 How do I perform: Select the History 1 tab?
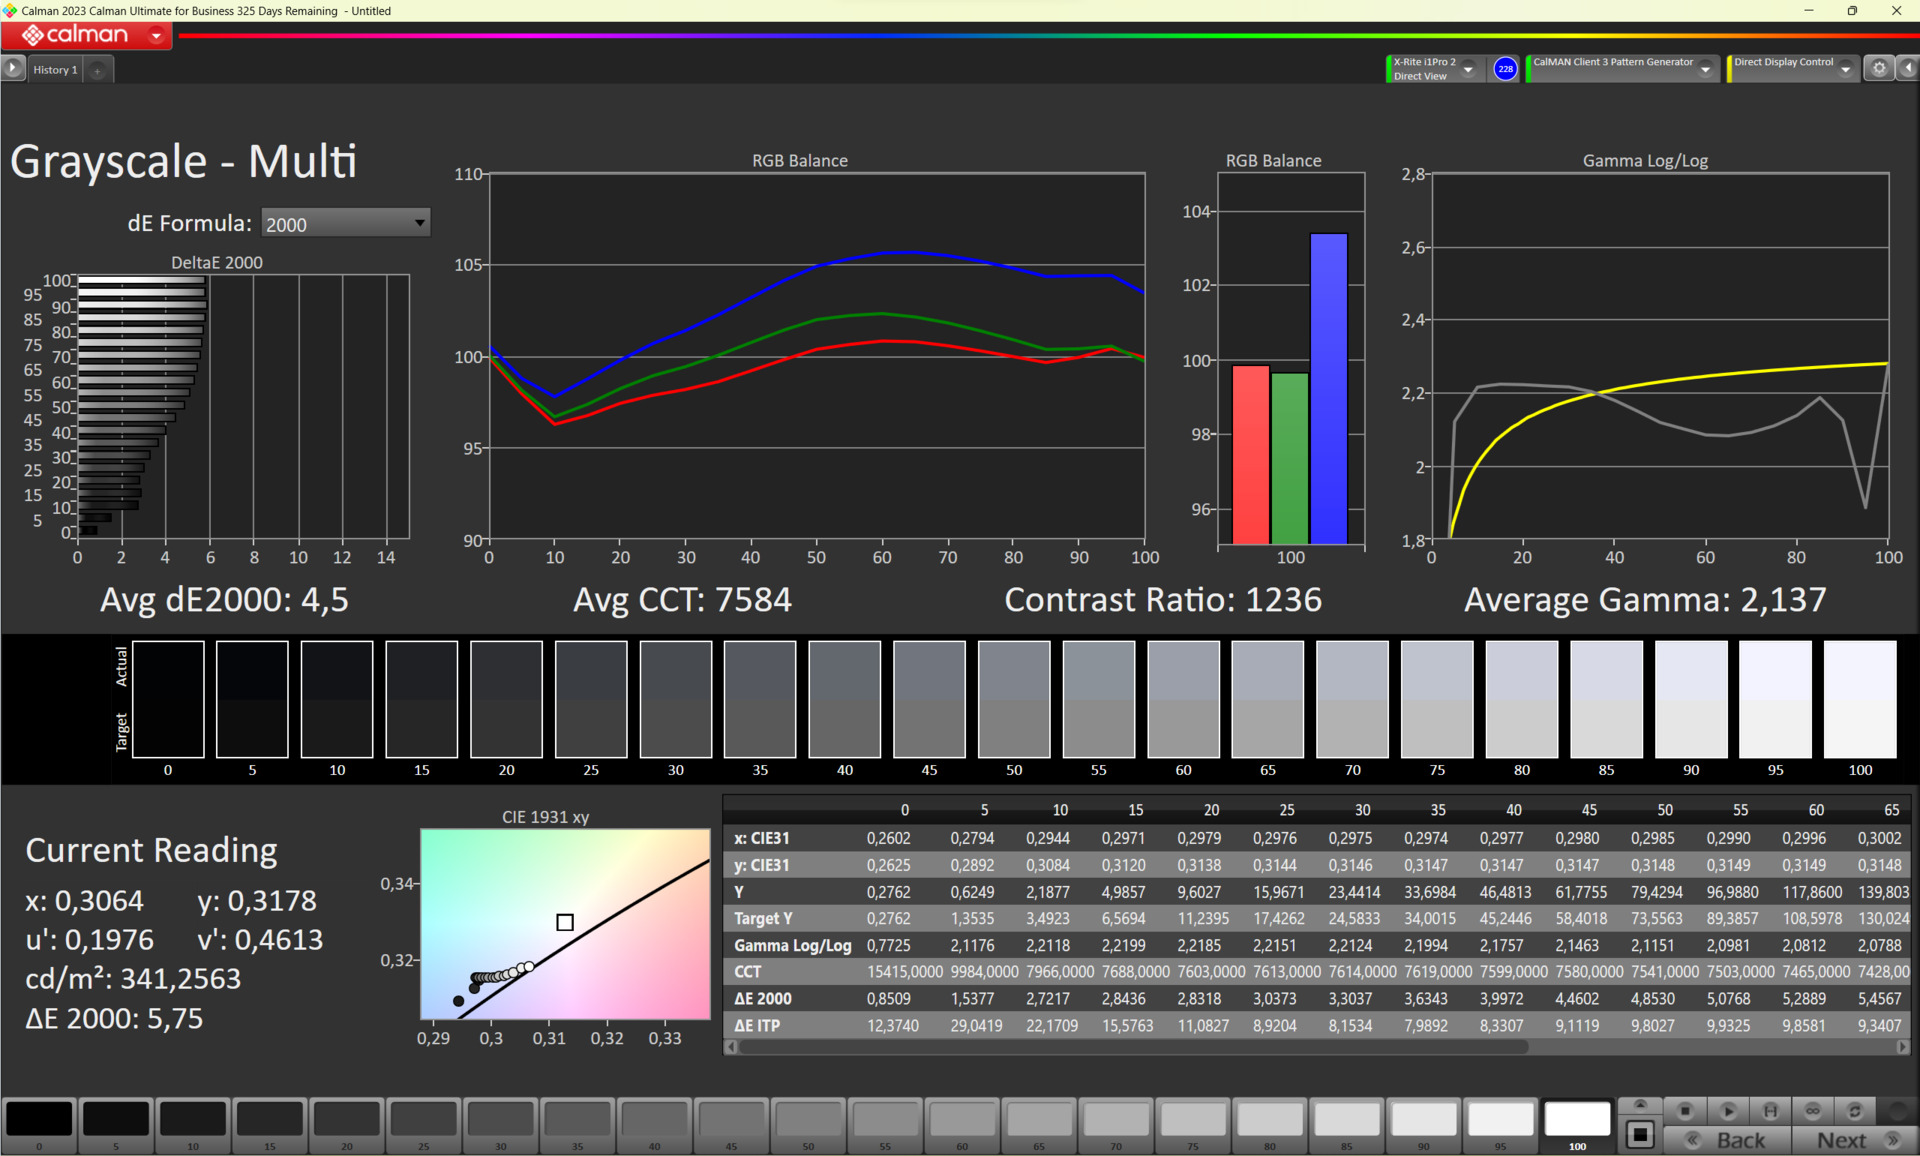point(55,70)
